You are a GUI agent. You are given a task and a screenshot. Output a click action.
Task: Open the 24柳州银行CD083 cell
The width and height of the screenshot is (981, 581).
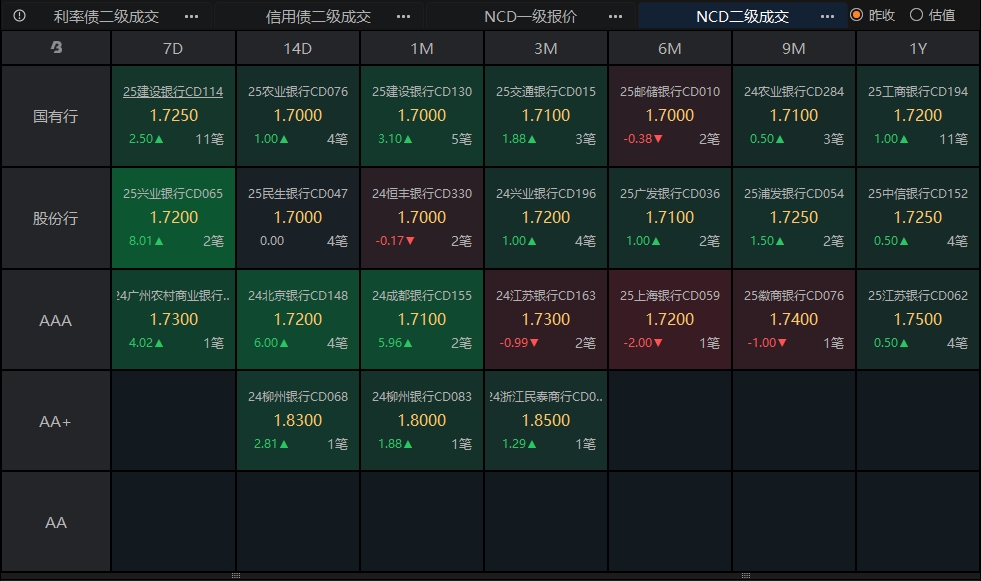point(422,420)
